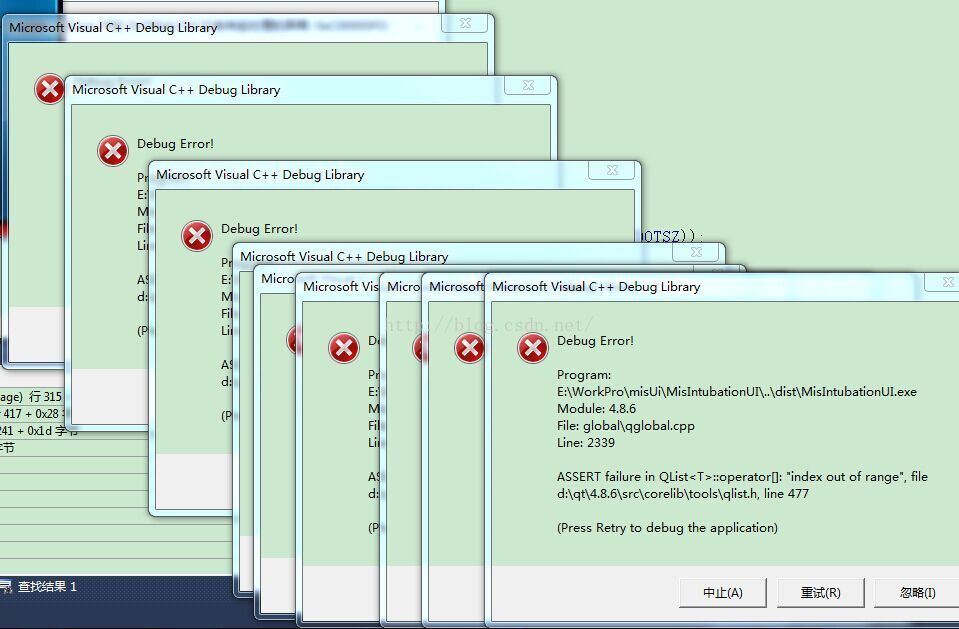Close the rearmost Debug Library dialog

(x=464, y=23)
